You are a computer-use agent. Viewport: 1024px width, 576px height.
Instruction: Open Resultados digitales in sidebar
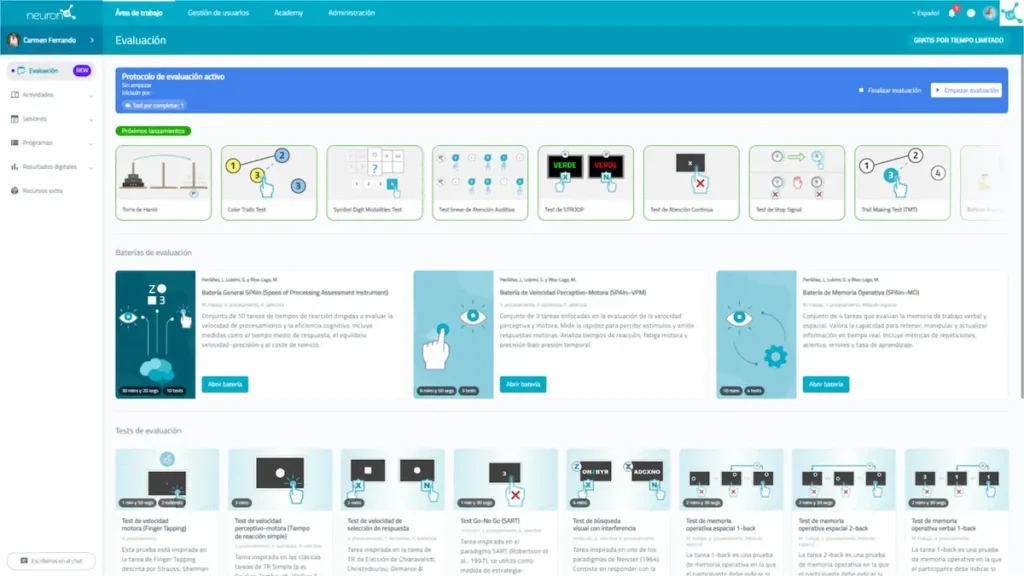[50, 166]
